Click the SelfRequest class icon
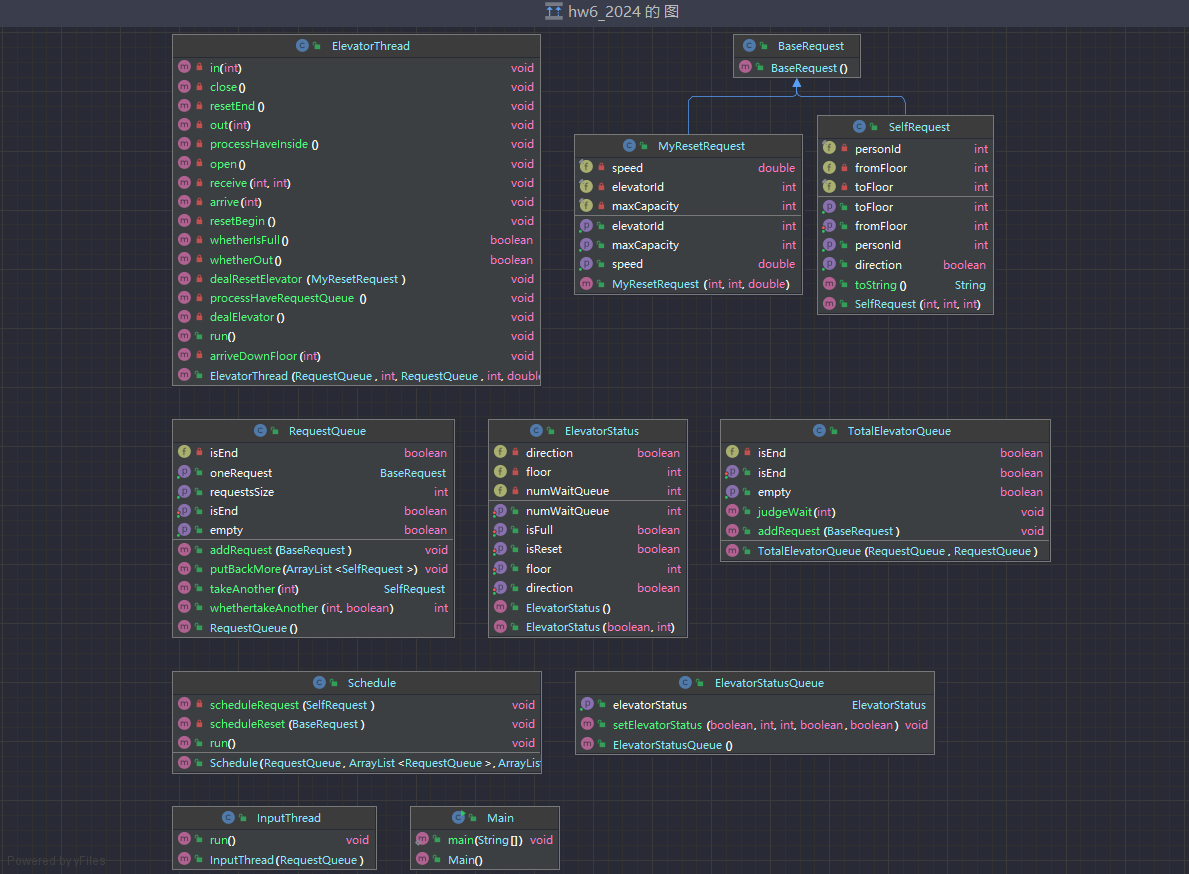This screenshot has height=874, width=1189. point(859,127)
